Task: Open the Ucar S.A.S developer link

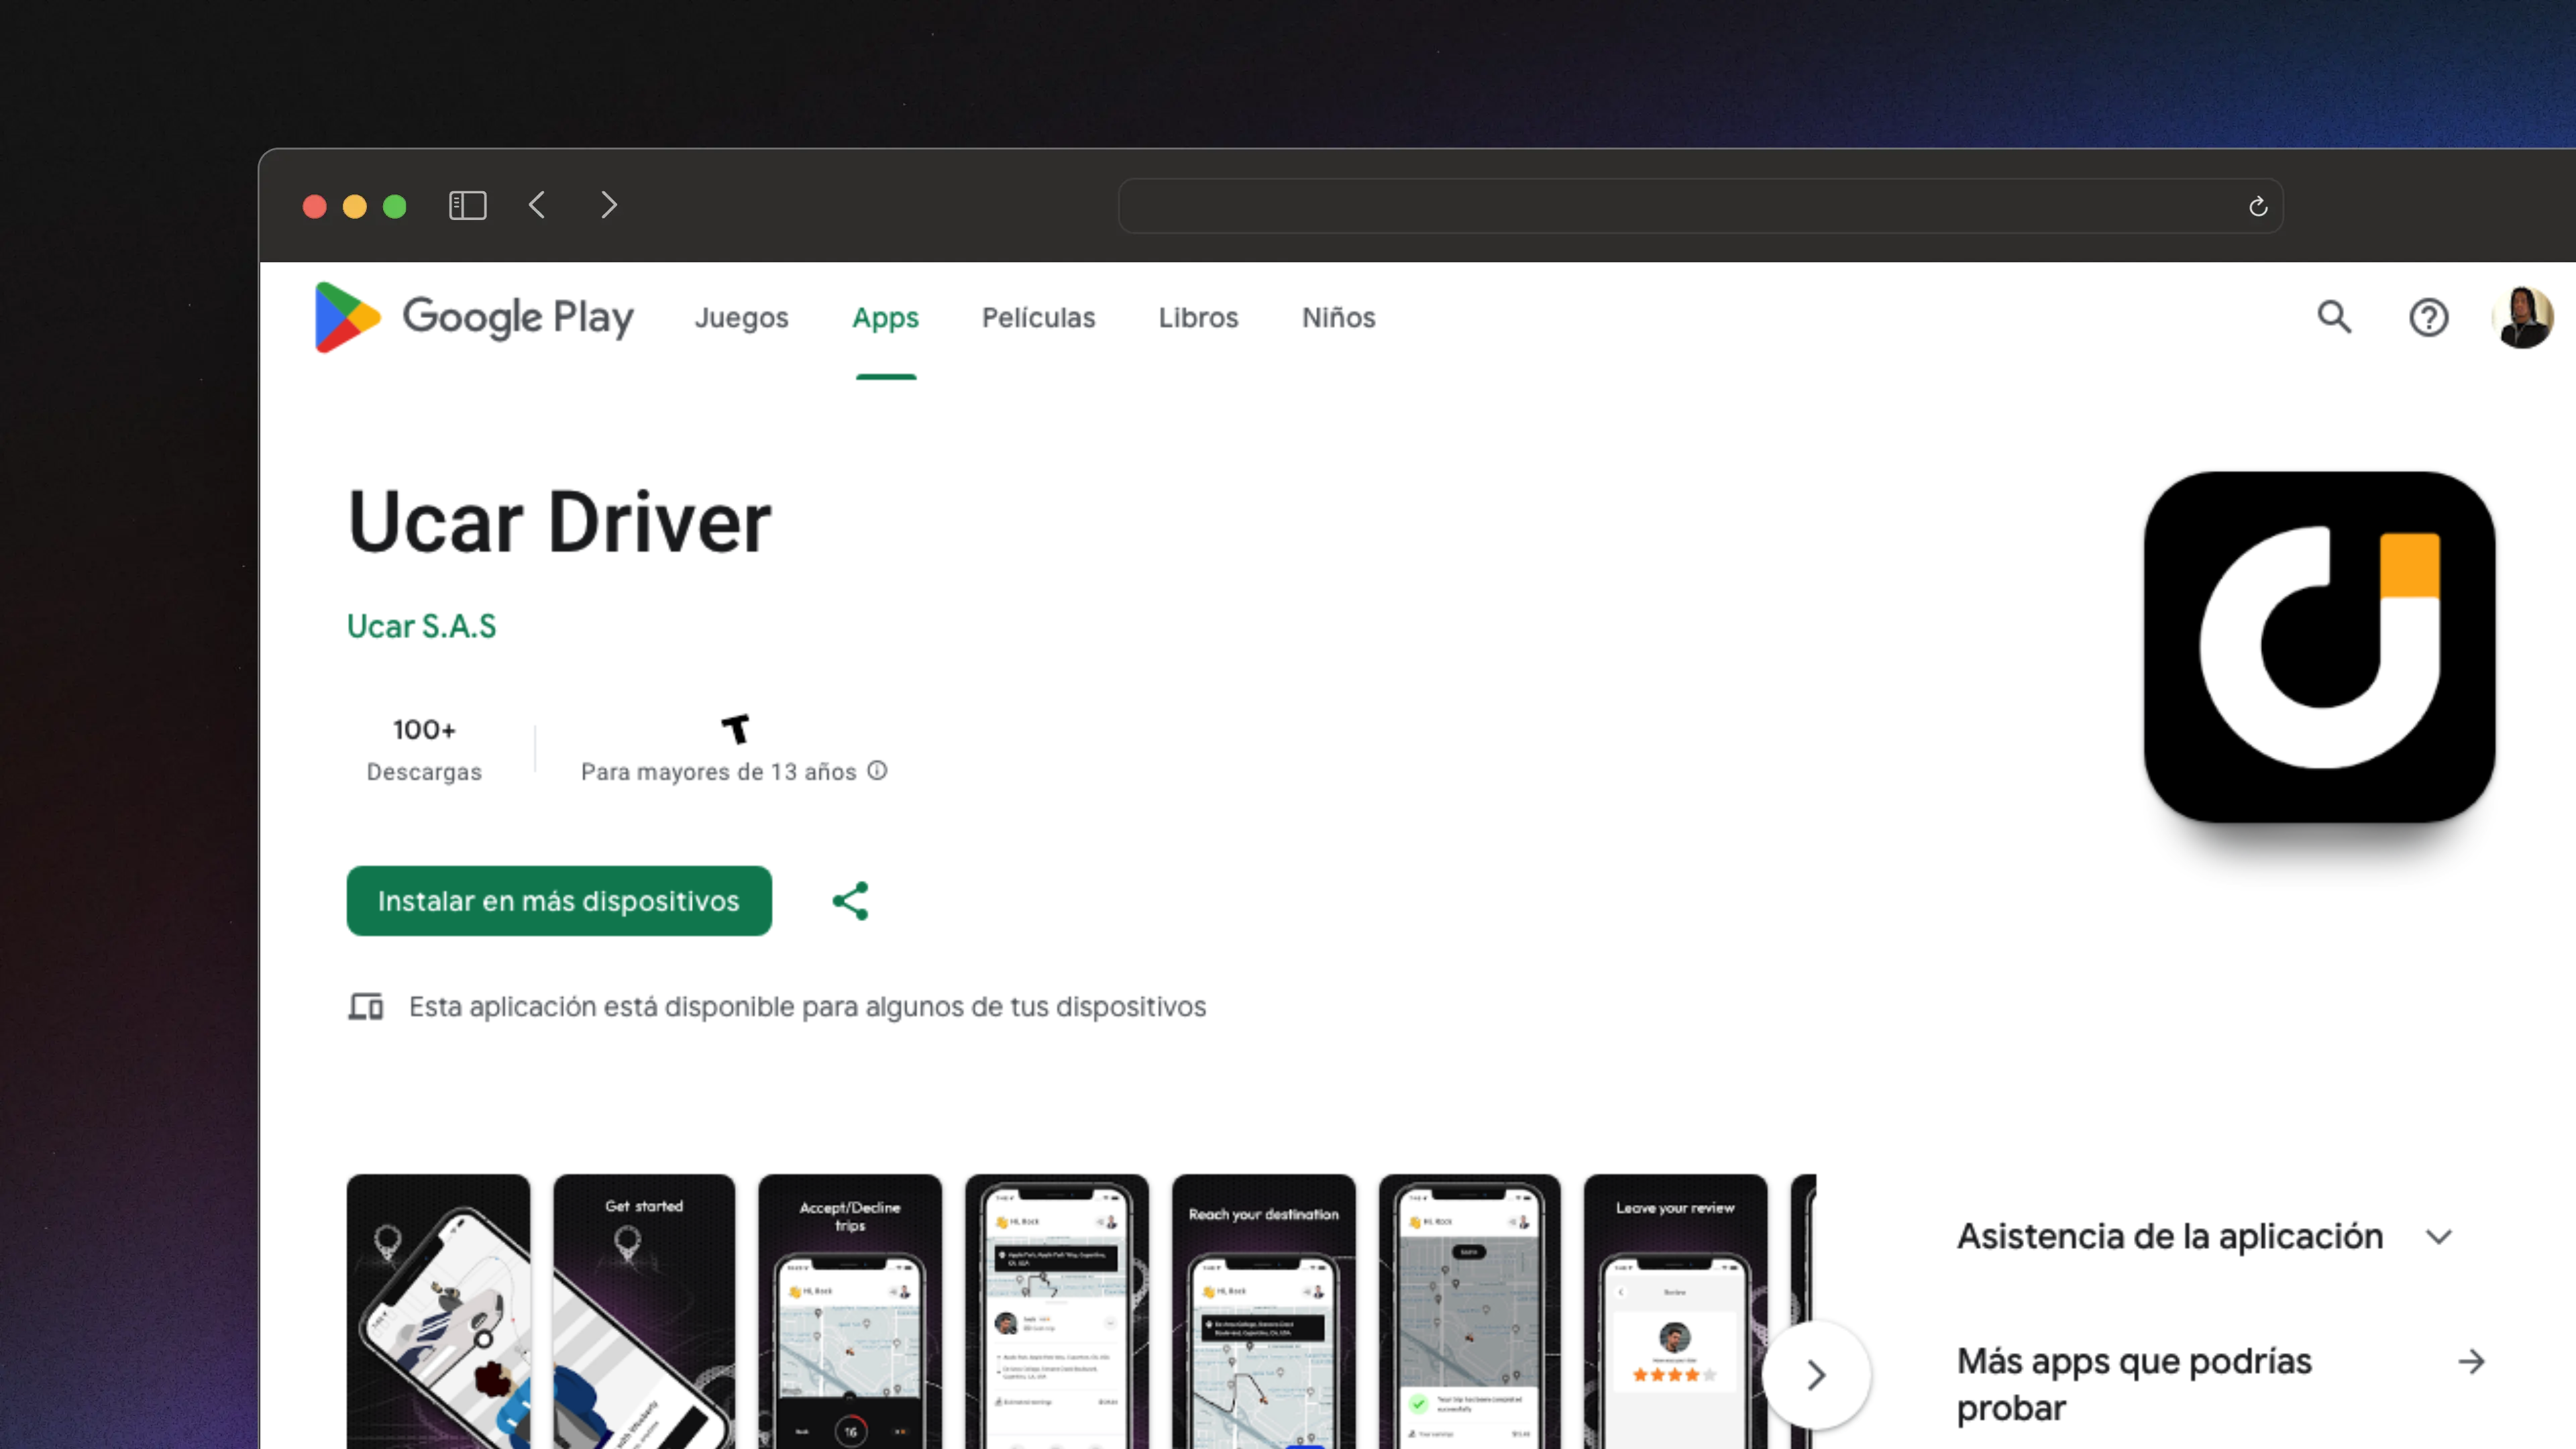Action: coord(421,626)
